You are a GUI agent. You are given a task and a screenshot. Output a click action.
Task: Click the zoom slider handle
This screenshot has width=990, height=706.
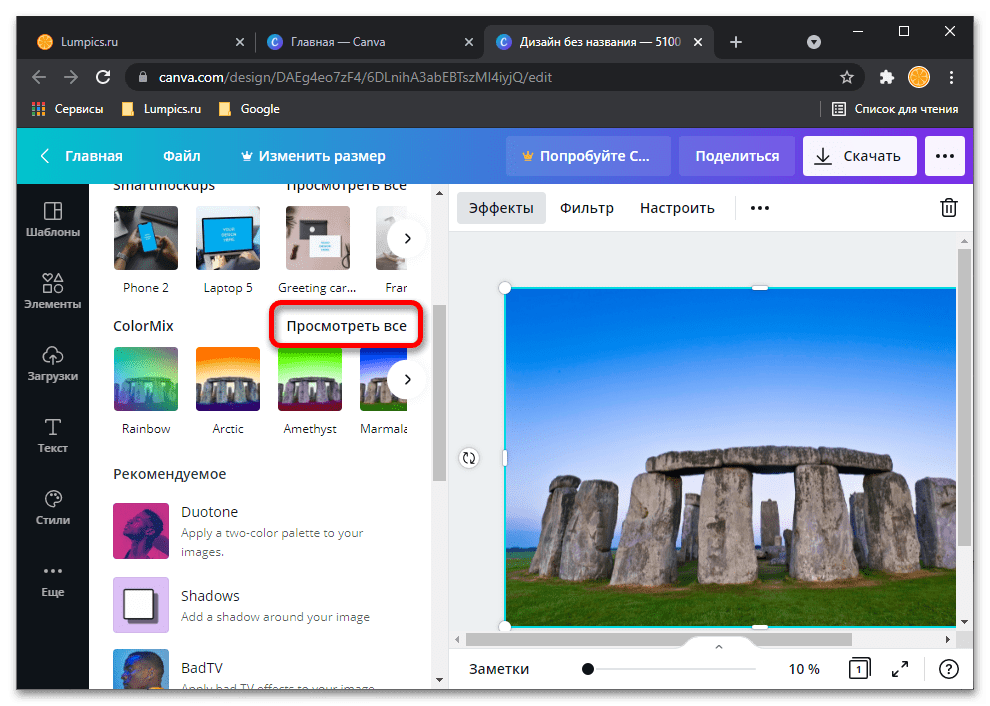[x=588, y=669]
